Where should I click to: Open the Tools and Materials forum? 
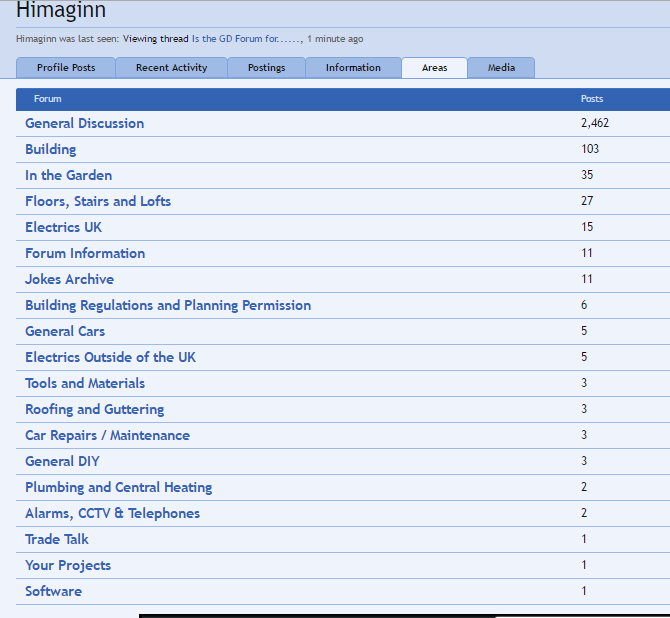tap(85, 383)
